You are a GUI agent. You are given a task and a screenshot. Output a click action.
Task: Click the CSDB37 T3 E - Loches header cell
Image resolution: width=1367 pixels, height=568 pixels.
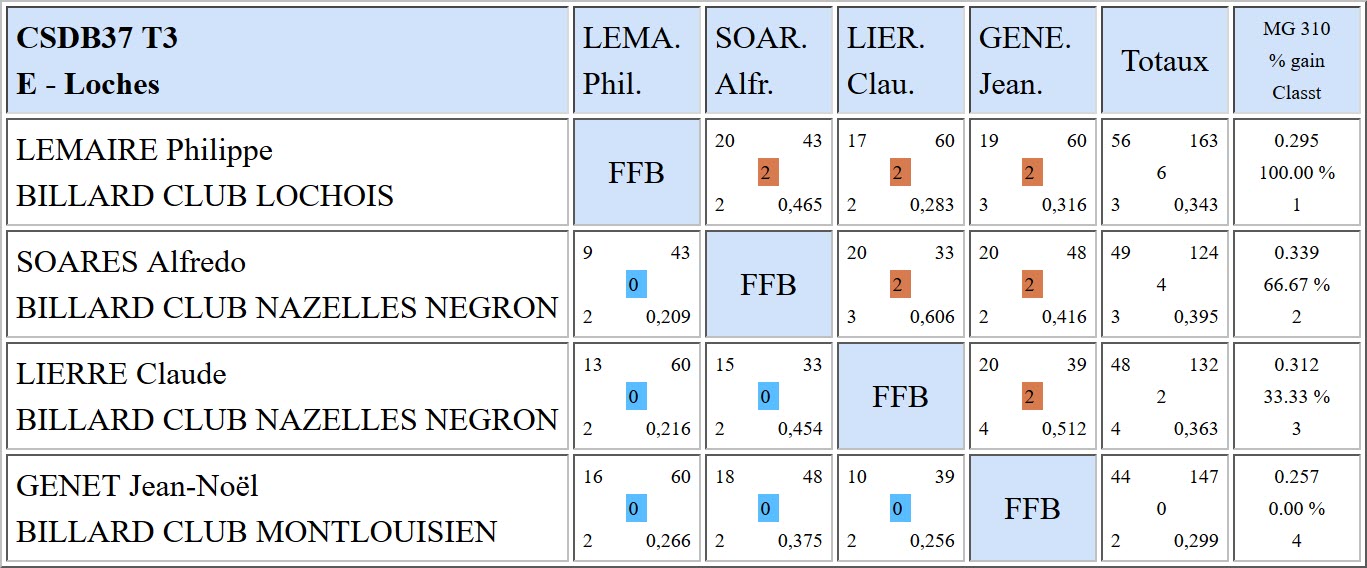pos(288,61)
